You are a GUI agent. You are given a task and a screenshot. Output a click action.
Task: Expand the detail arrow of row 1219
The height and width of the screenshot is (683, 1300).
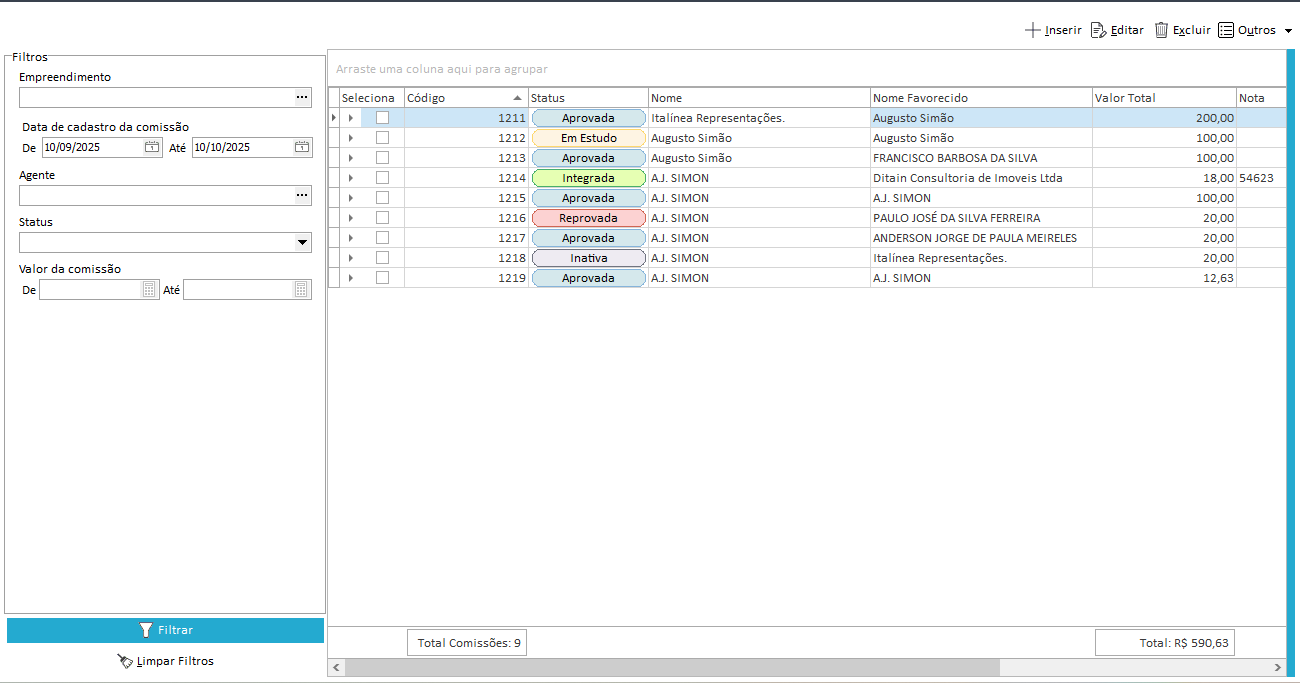pos(350,278)
